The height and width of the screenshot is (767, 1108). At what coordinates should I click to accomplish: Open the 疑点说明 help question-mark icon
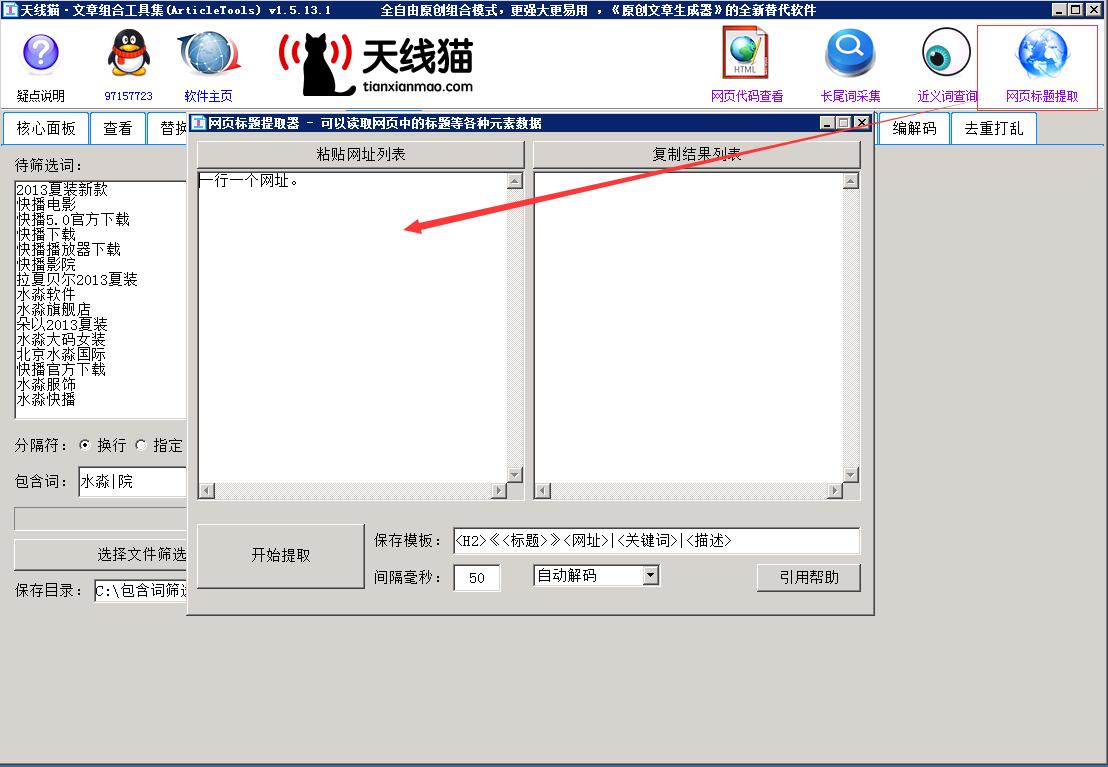coord(41,54)
